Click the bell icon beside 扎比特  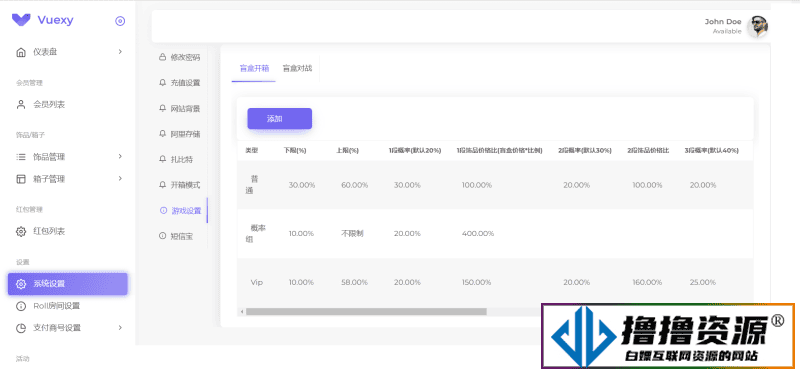[x=163, y=159]
